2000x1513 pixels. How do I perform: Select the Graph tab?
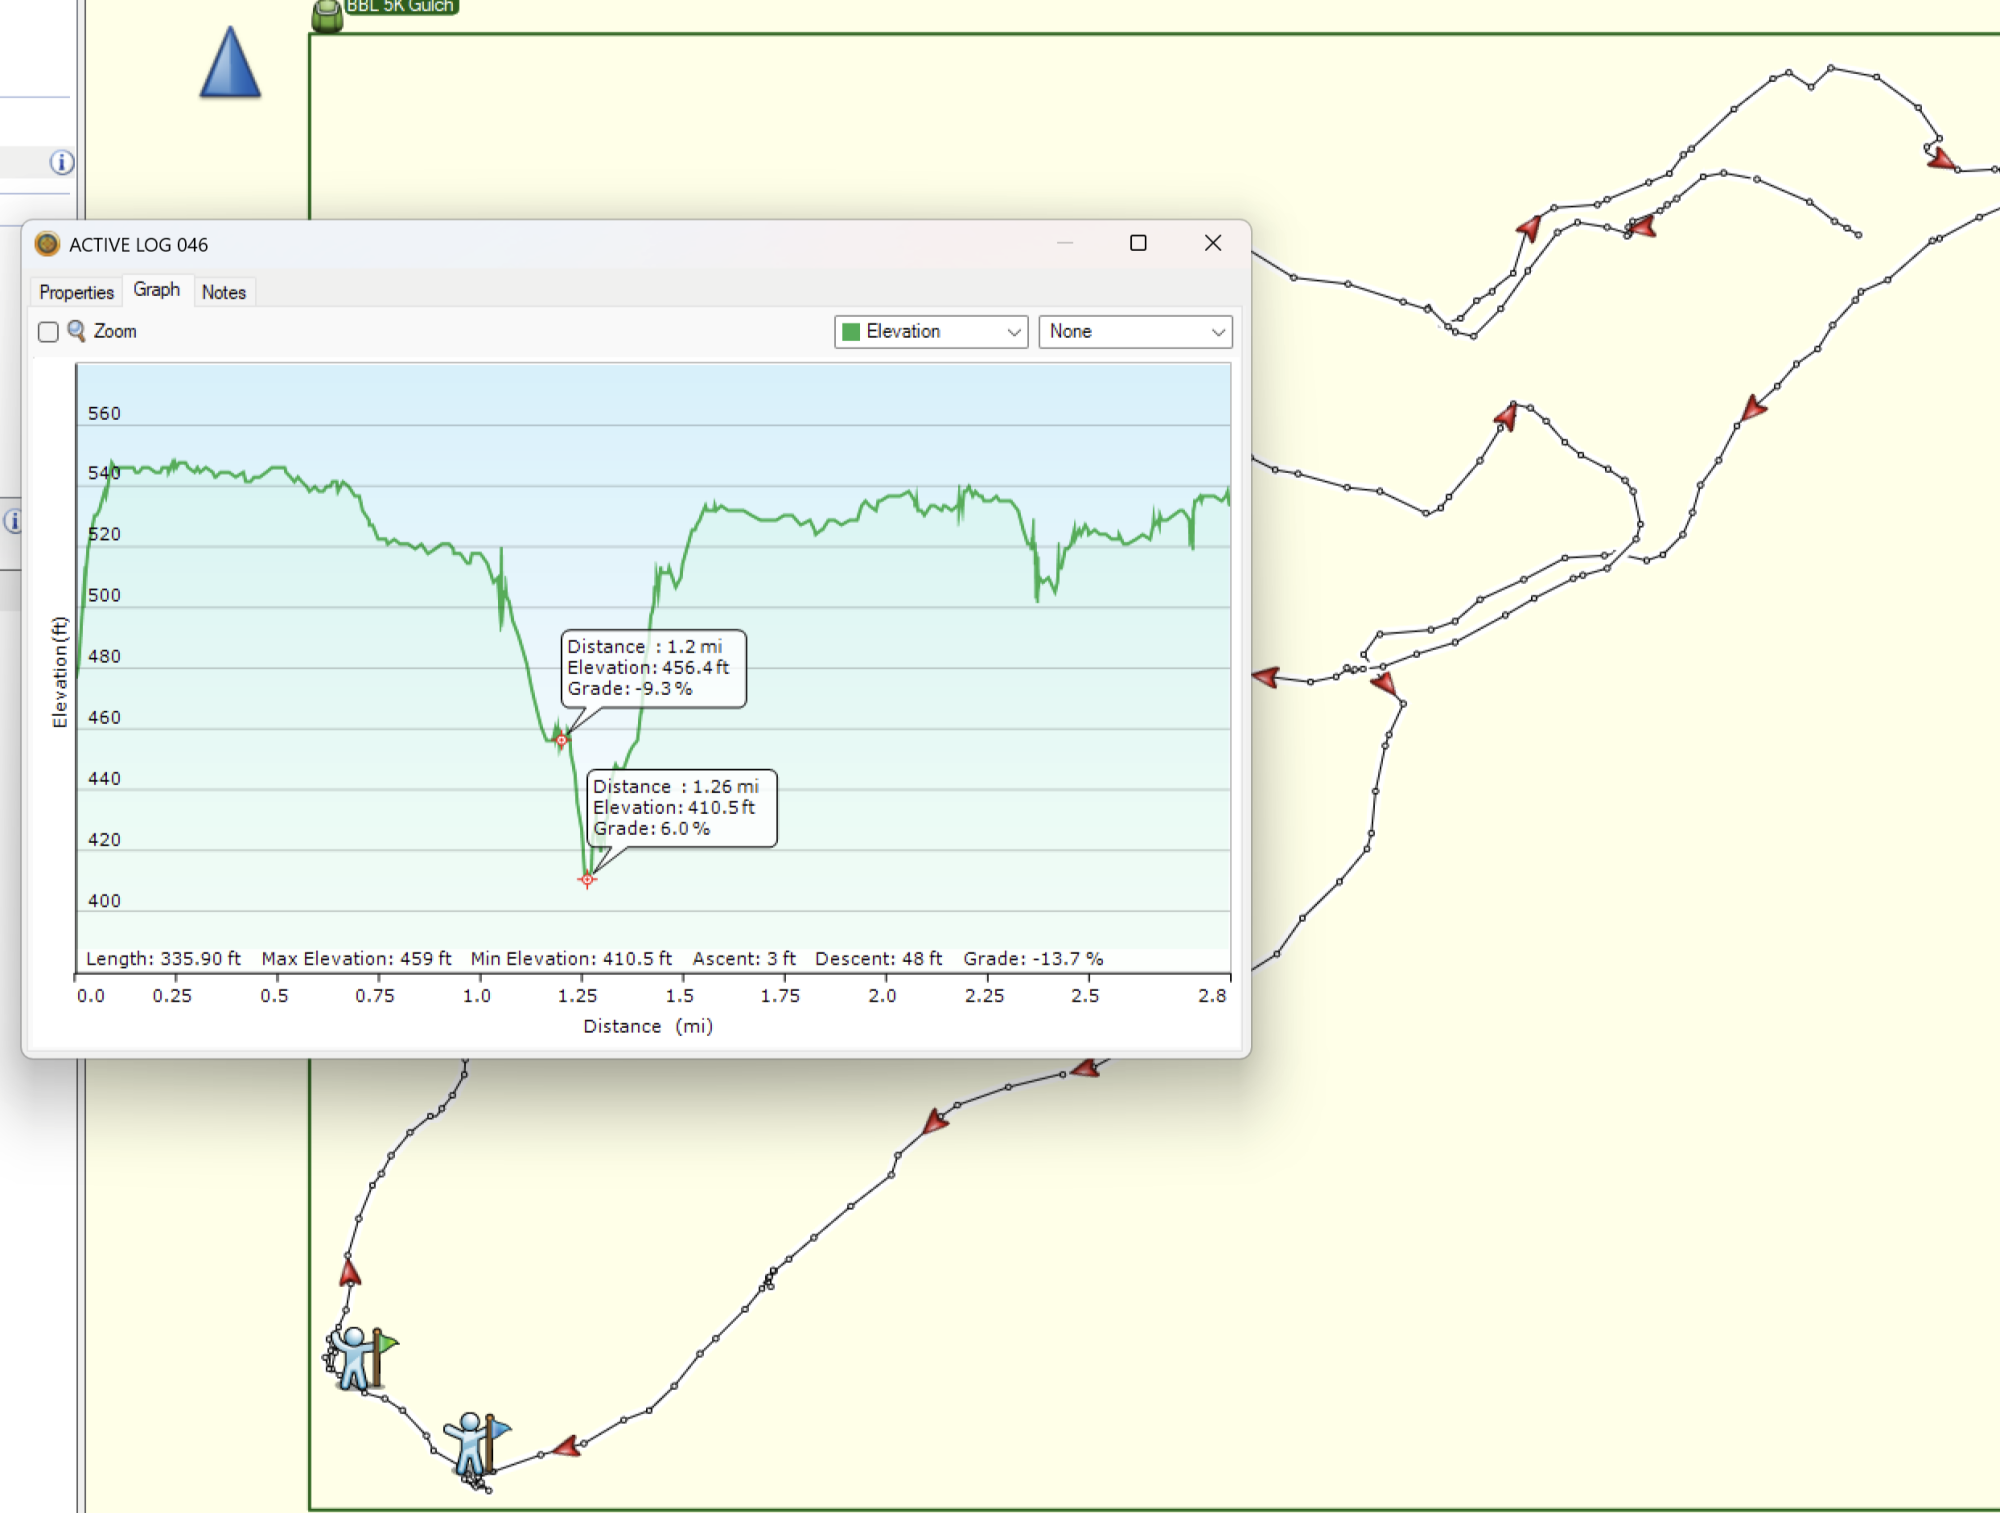click(x=157, y=290)
